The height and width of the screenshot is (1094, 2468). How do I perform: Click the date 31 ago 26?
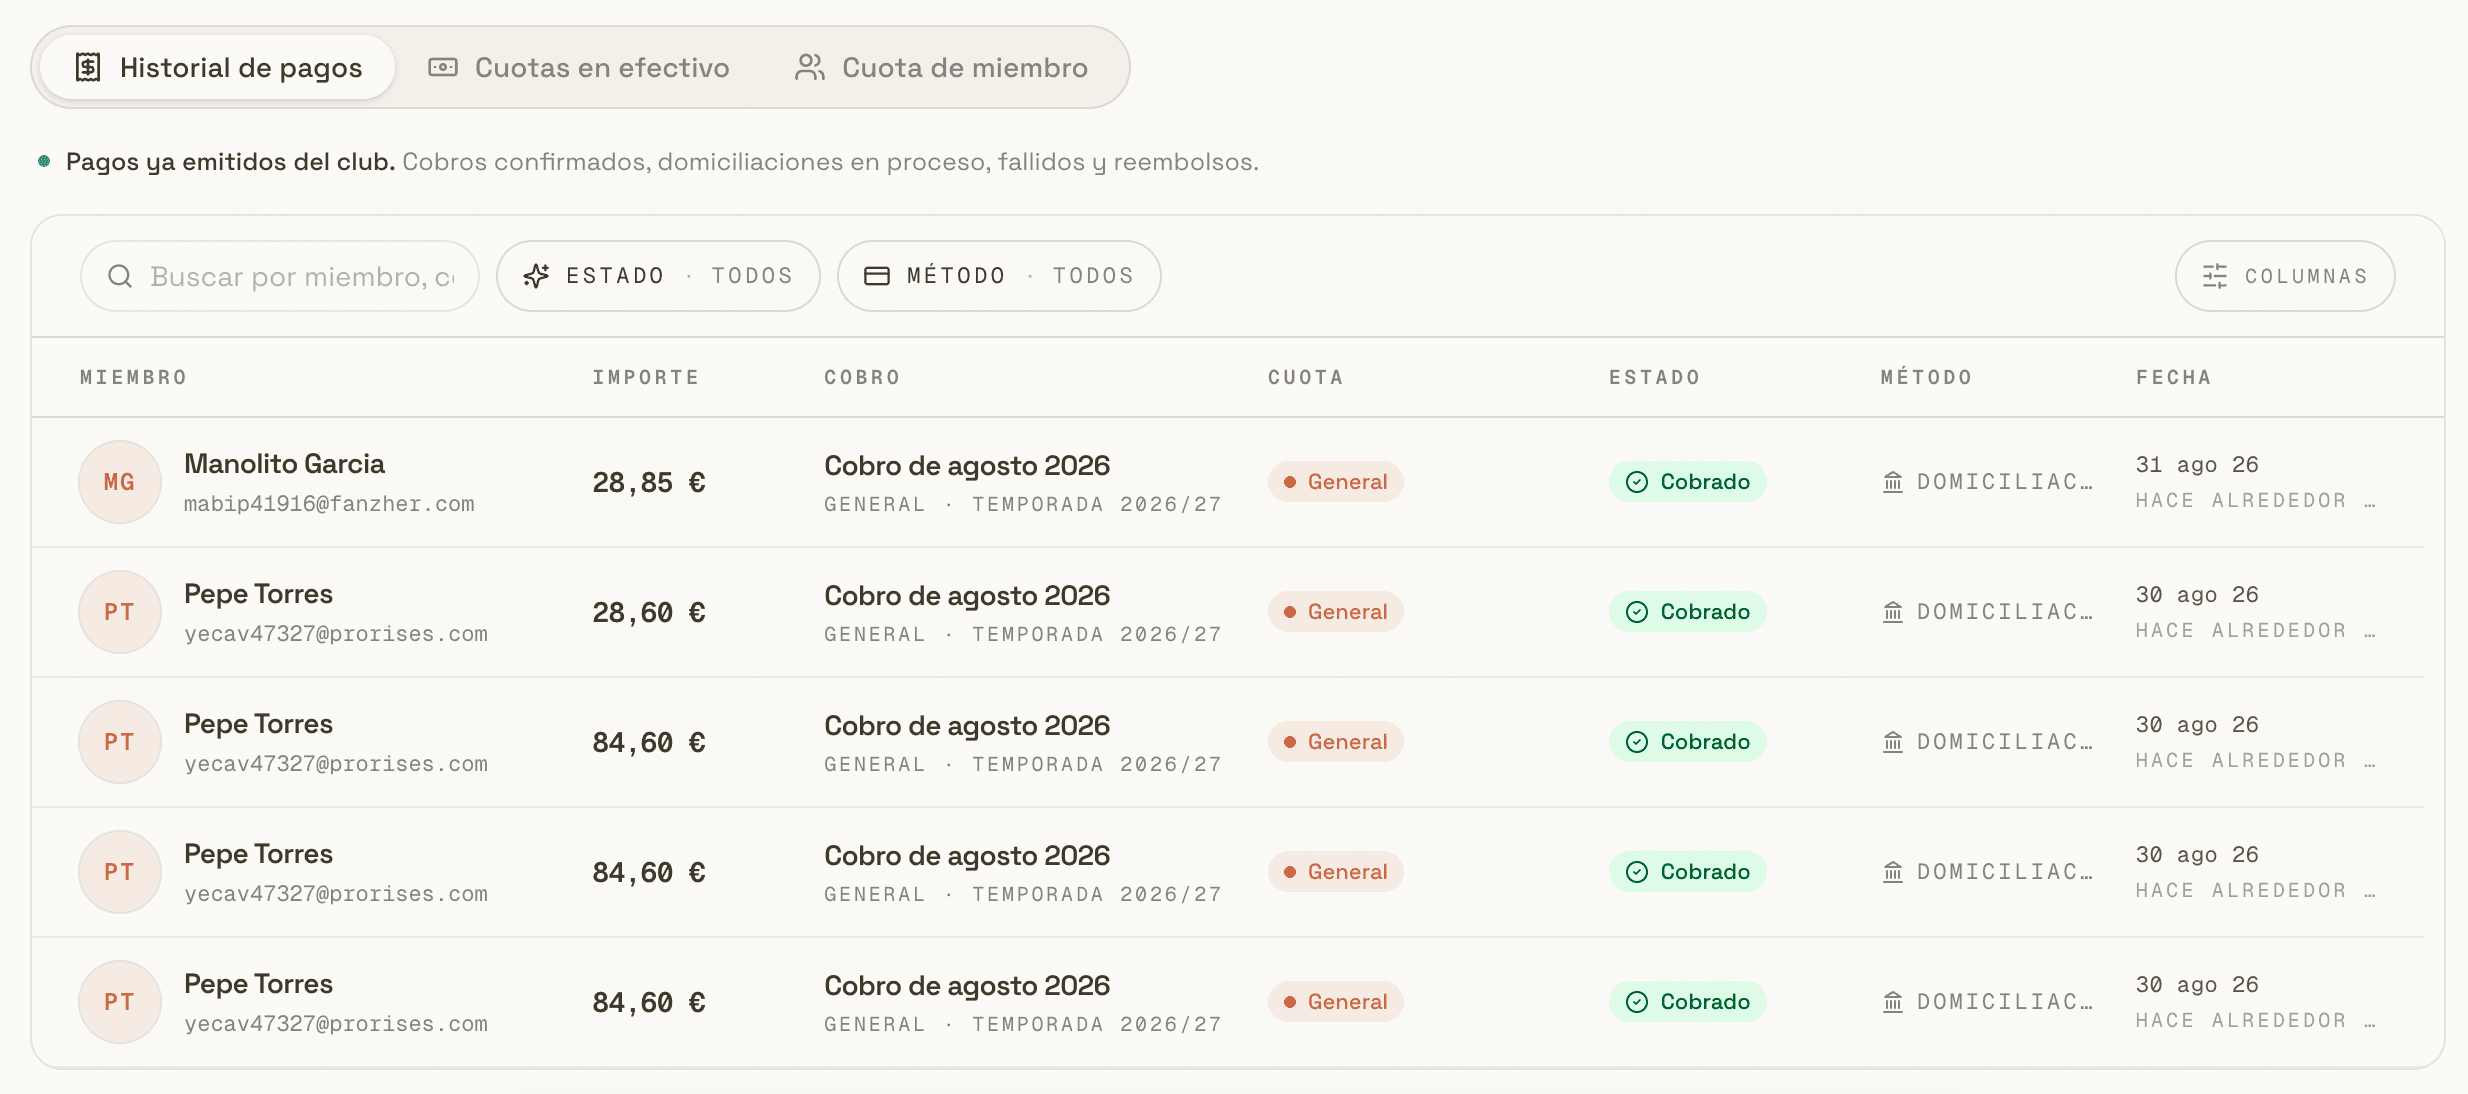2197,465
